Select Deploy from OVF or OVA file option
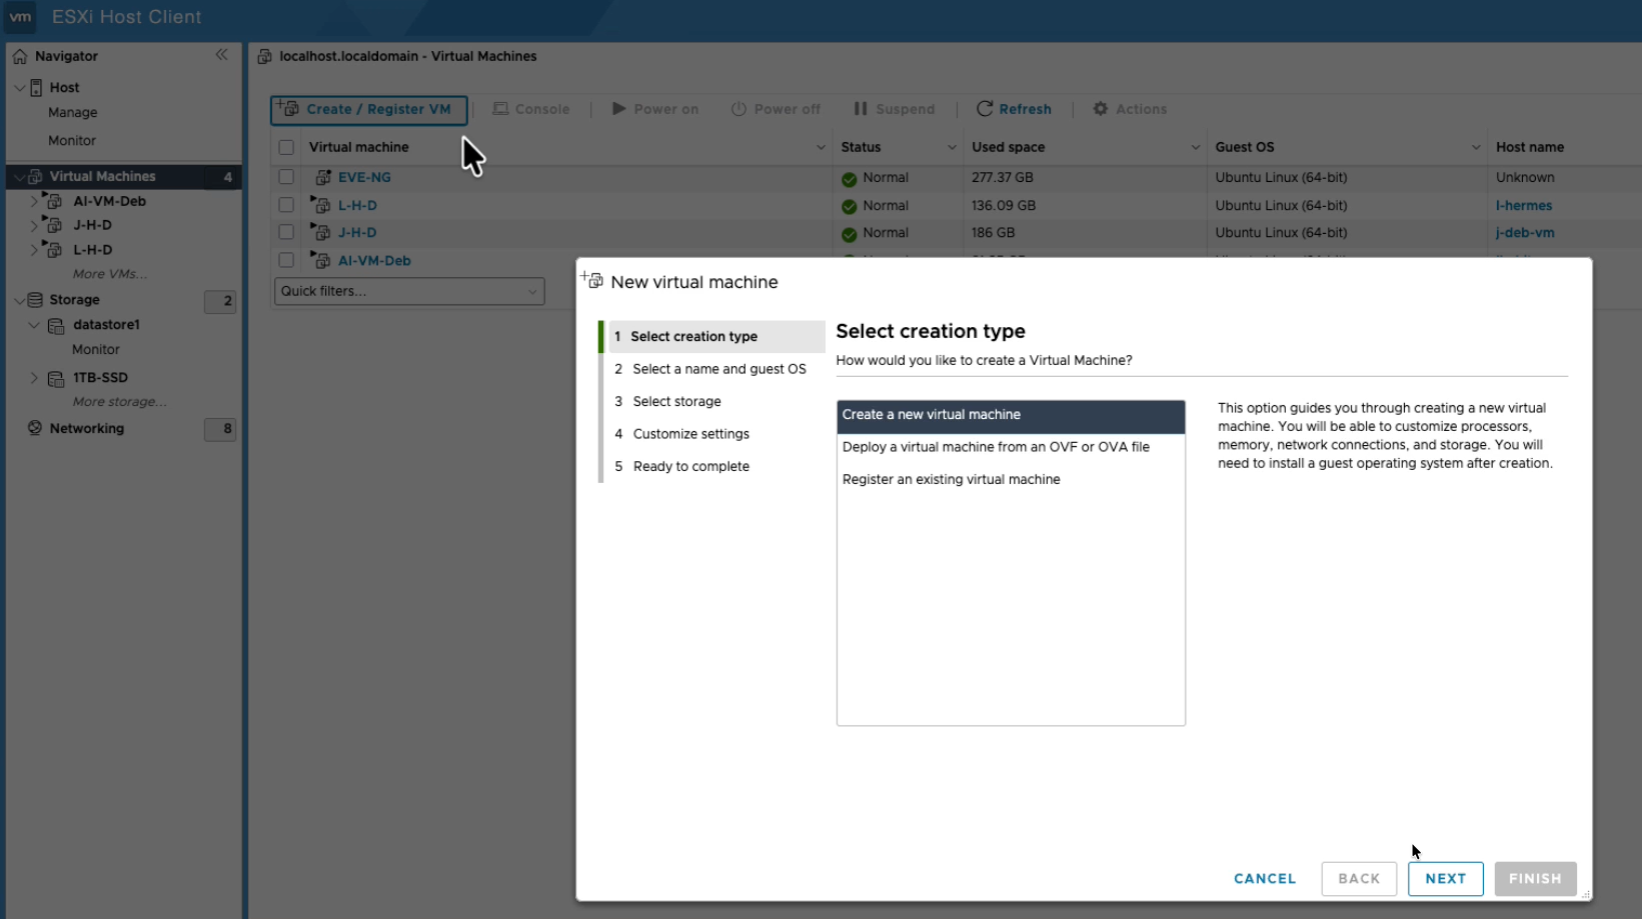 [1011, 447]
